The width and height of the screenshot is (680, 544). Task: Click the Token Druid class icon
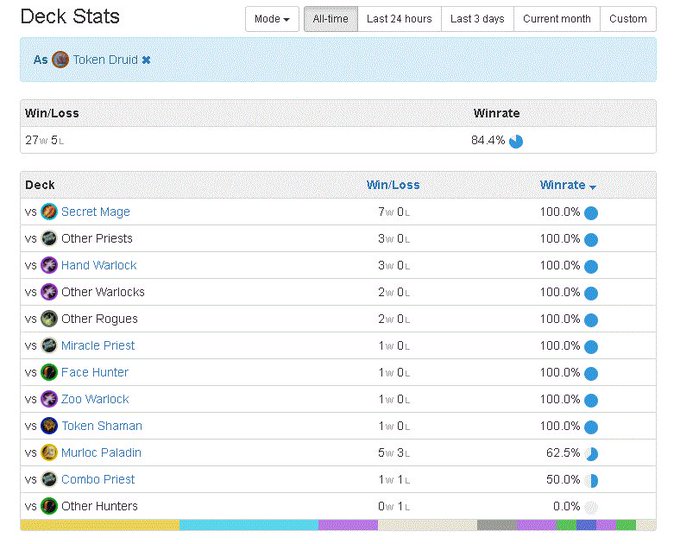click(x=60, y=60)
